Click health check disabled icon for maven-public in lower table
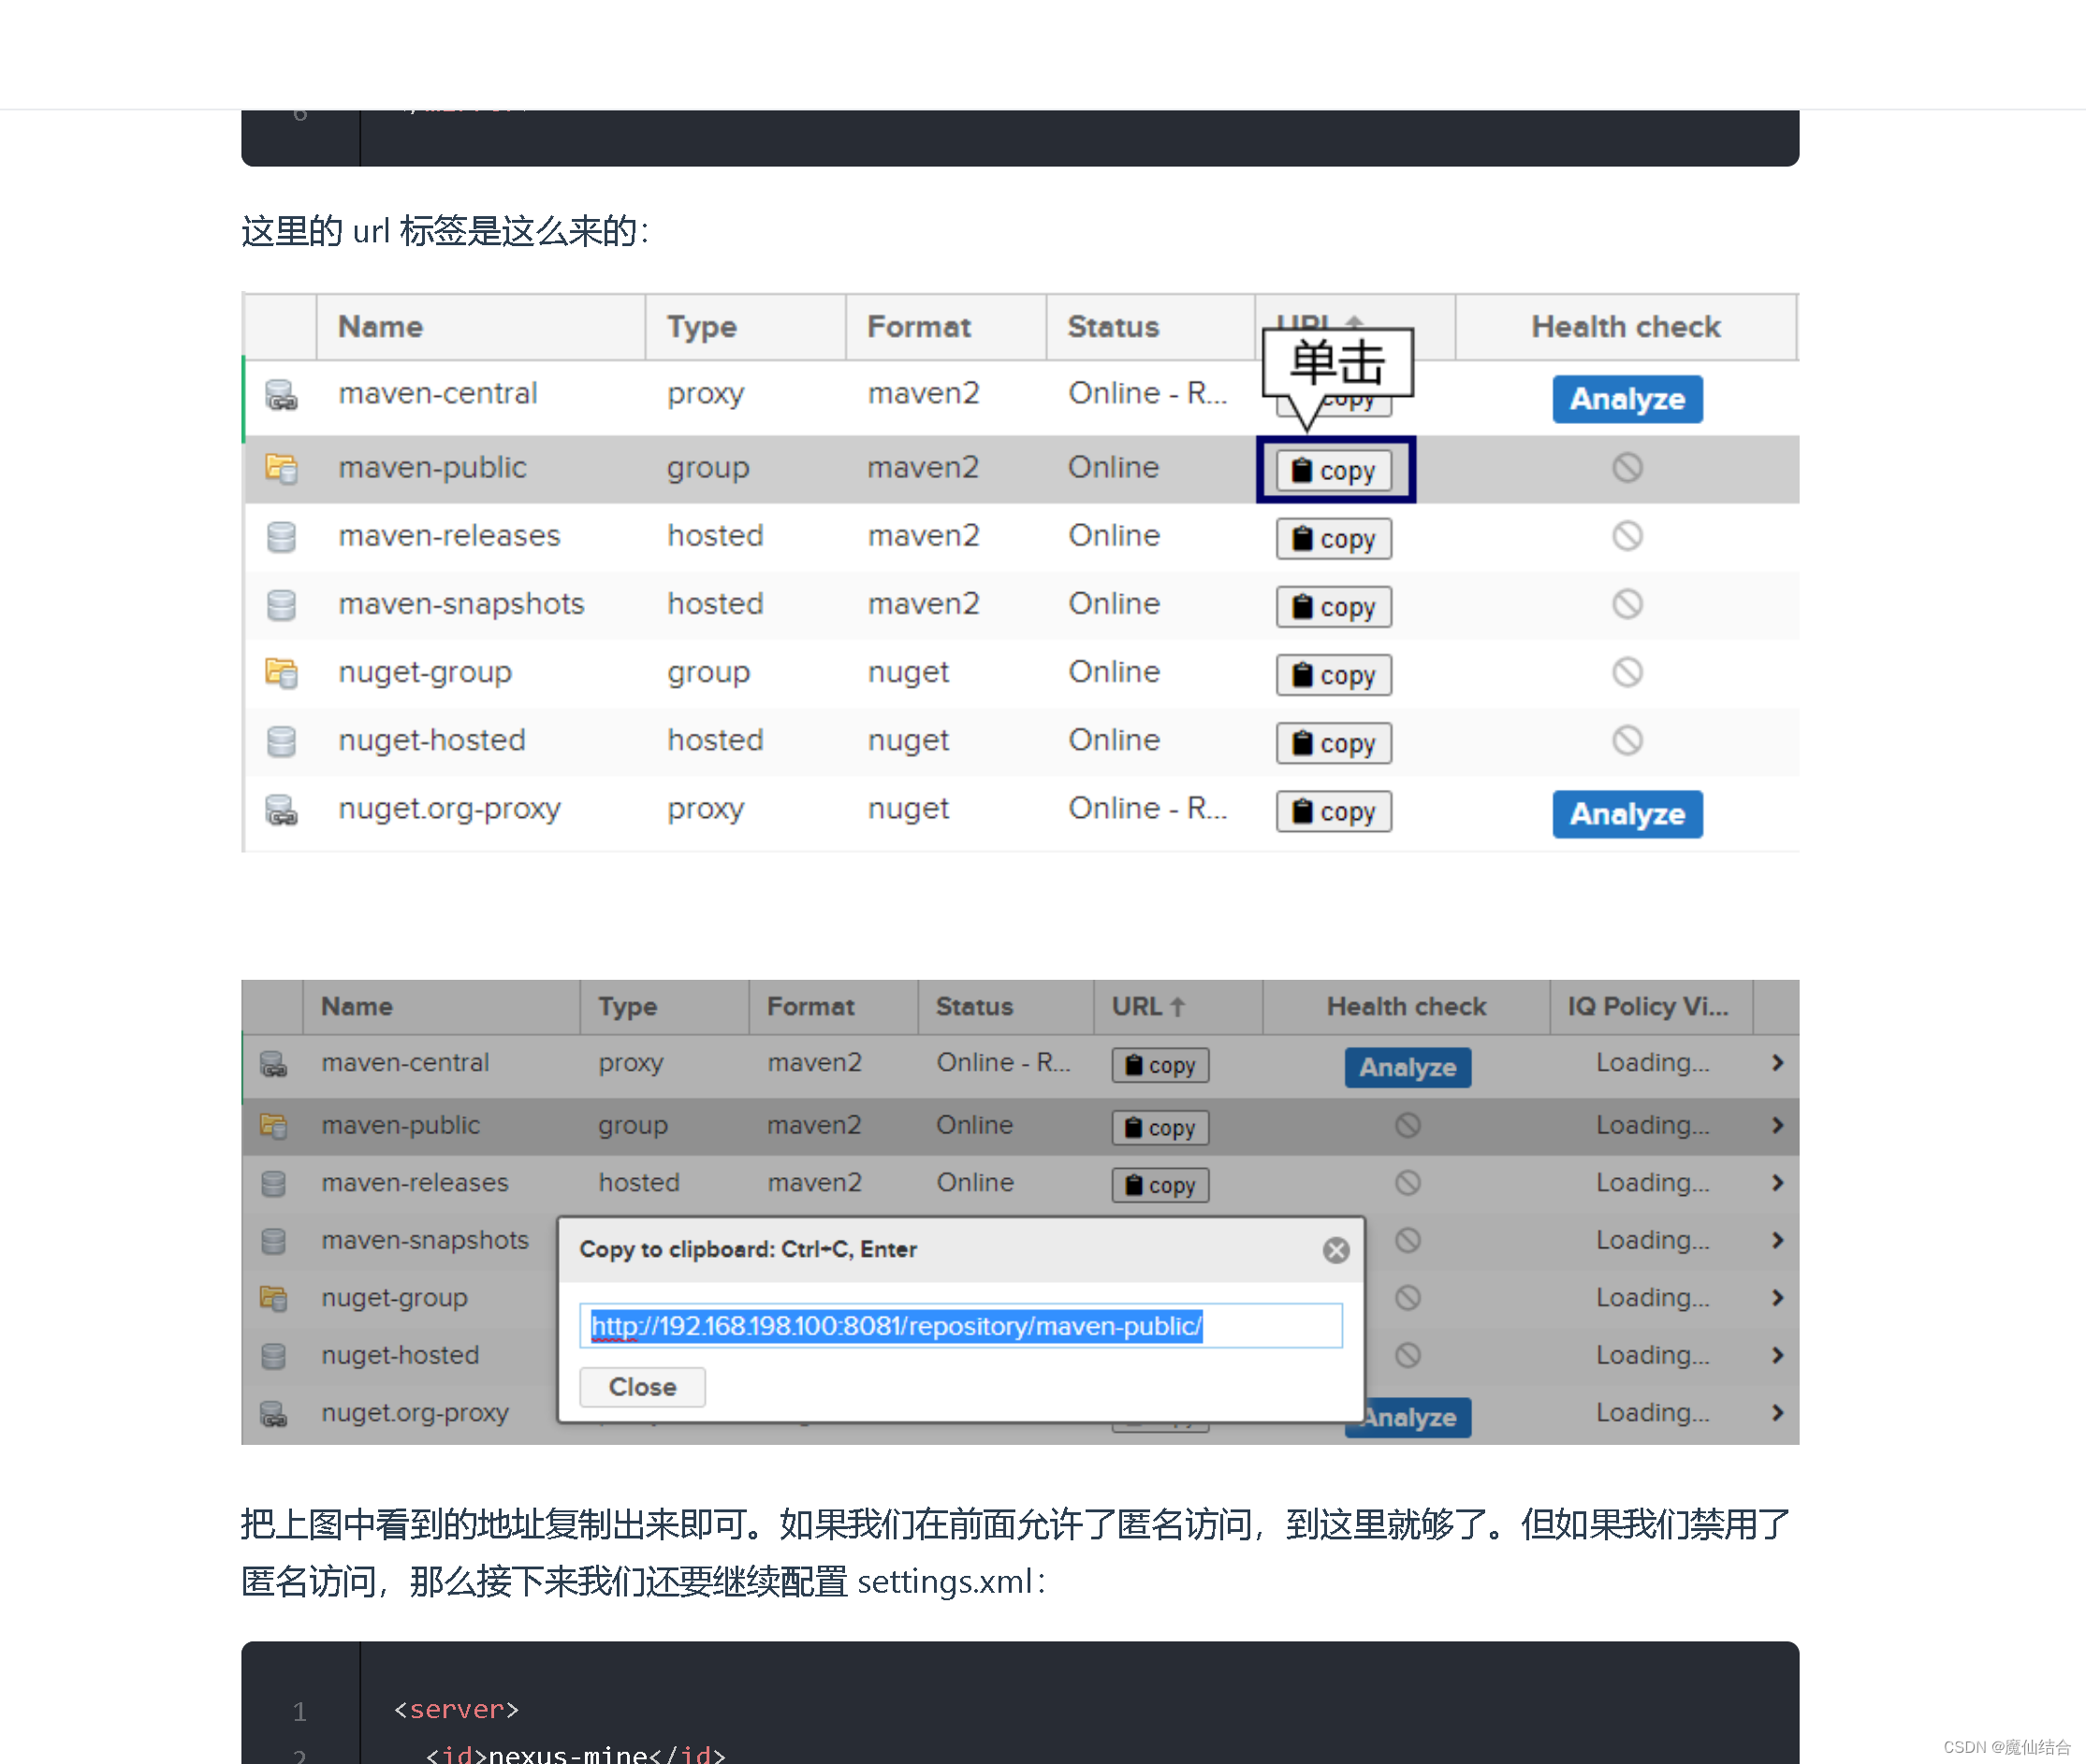 tap(1407, 1126)
